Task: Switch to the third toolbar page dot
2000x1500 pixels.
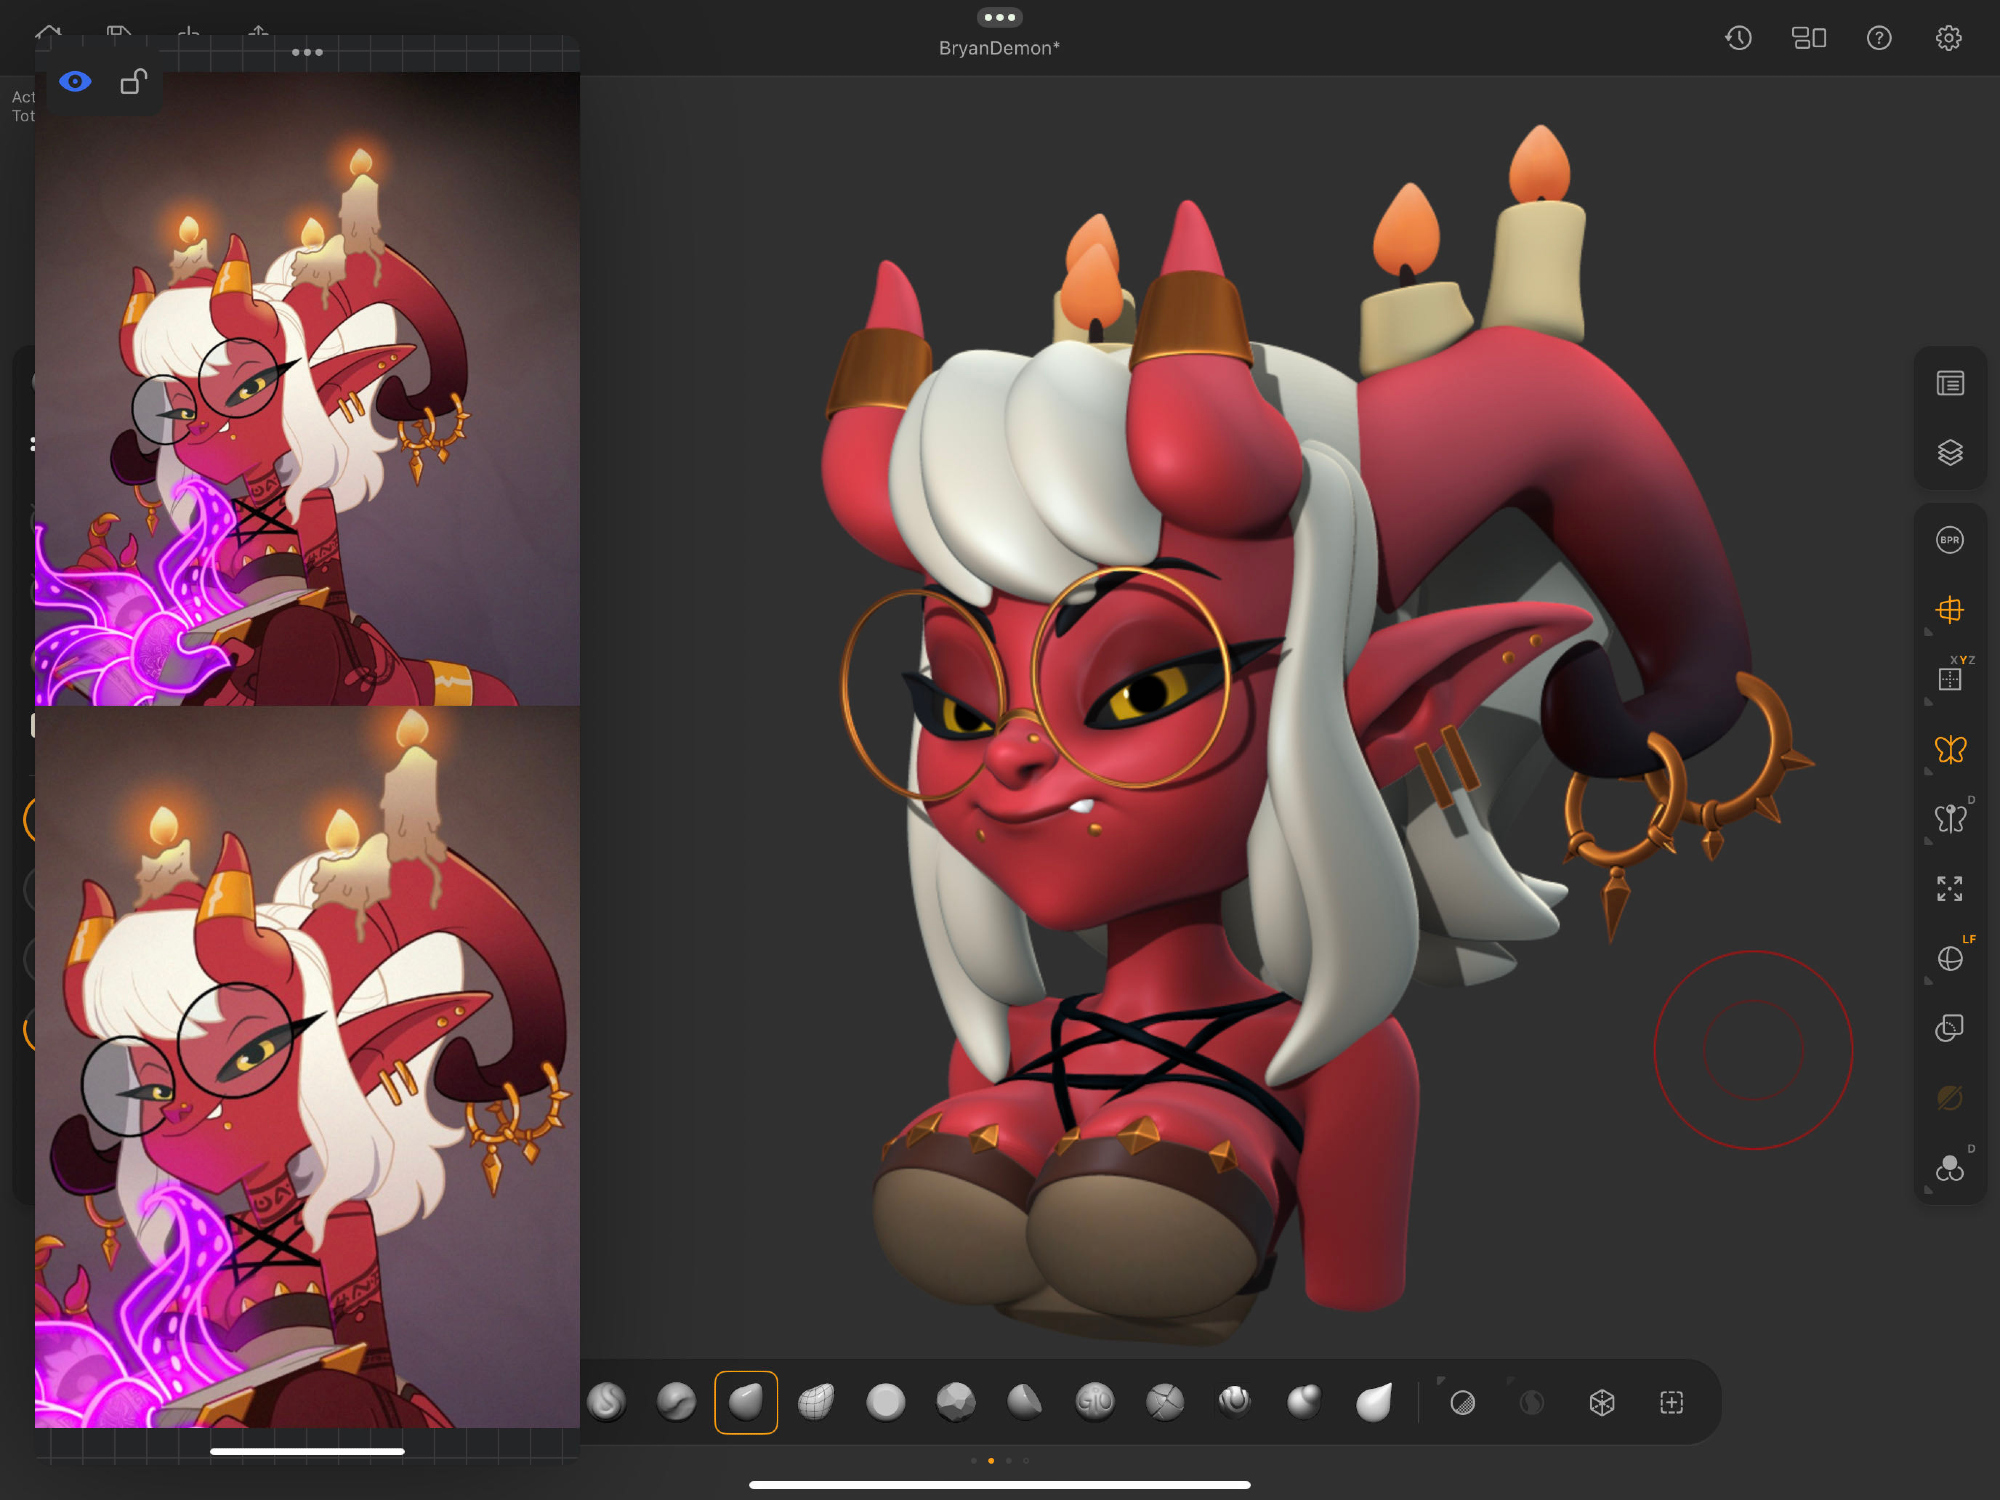Action: (1008, 1461)
